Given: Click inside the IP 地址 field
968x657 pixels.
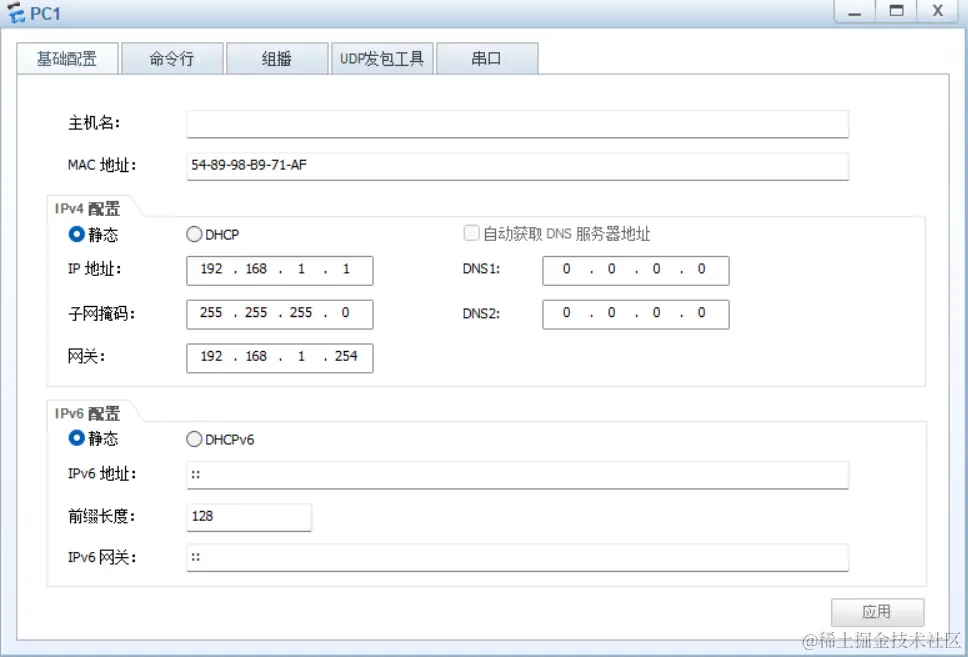Looking at the screenshot, I should tap(279, 270).
